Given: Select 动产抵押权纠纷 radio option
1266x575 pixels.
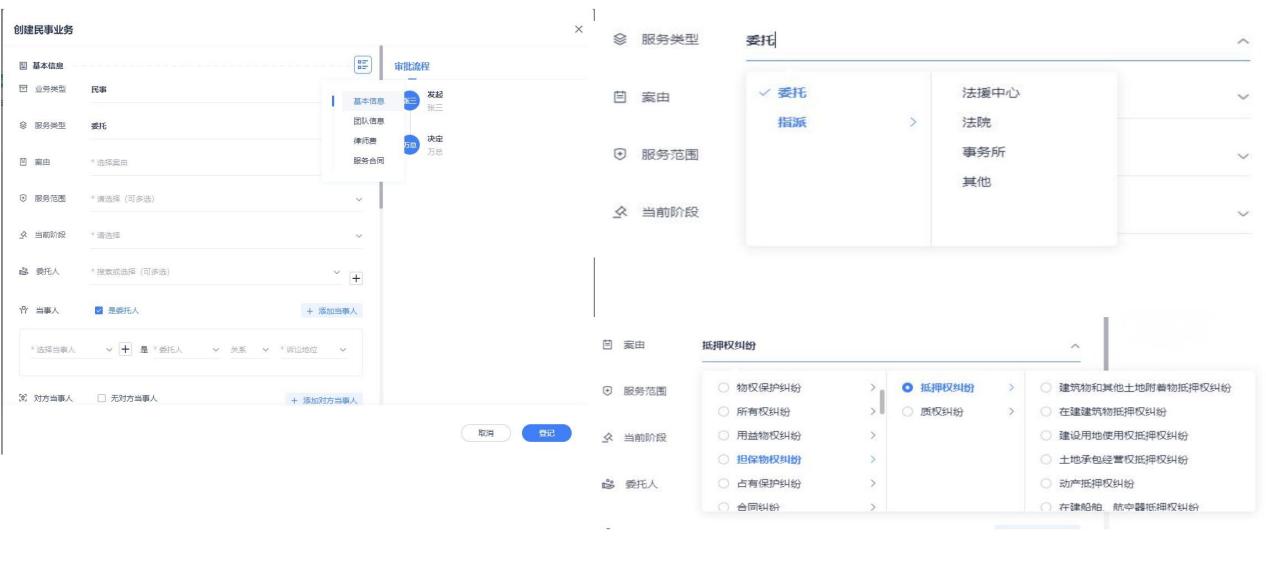Looking at the screenshot, I should coord(1046,483).
